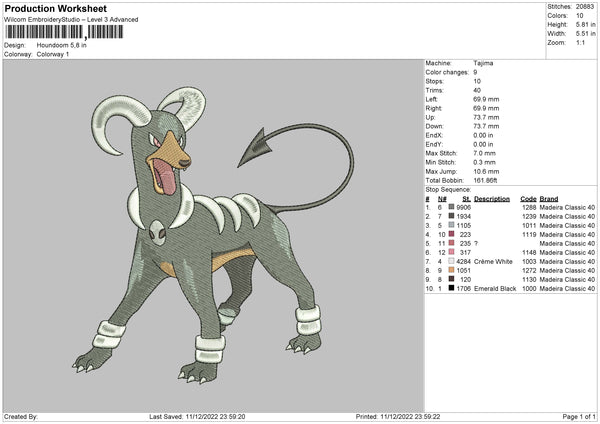The height and width of the screenshot is (424, 600).
Task: Click the stitch count '20883'
Action: [585, 7]
